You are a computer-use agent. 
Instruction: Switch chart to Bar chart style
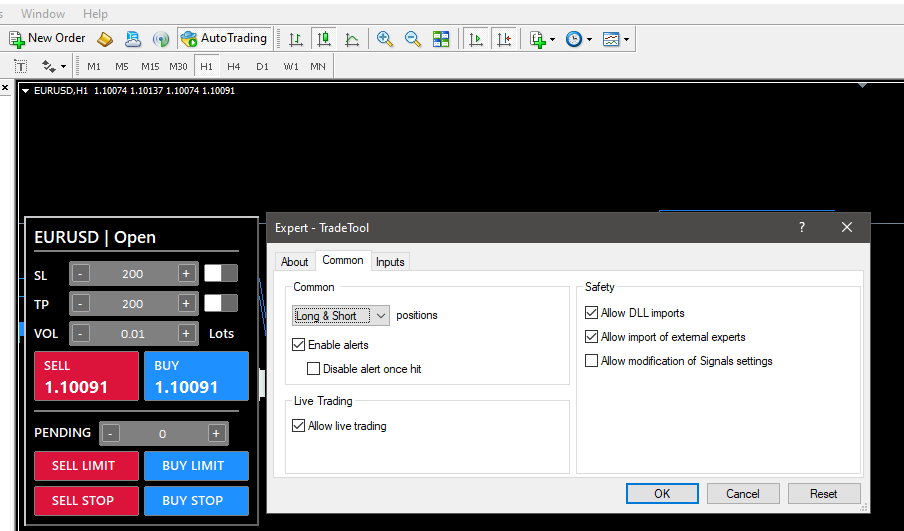(x=296, y=39)
